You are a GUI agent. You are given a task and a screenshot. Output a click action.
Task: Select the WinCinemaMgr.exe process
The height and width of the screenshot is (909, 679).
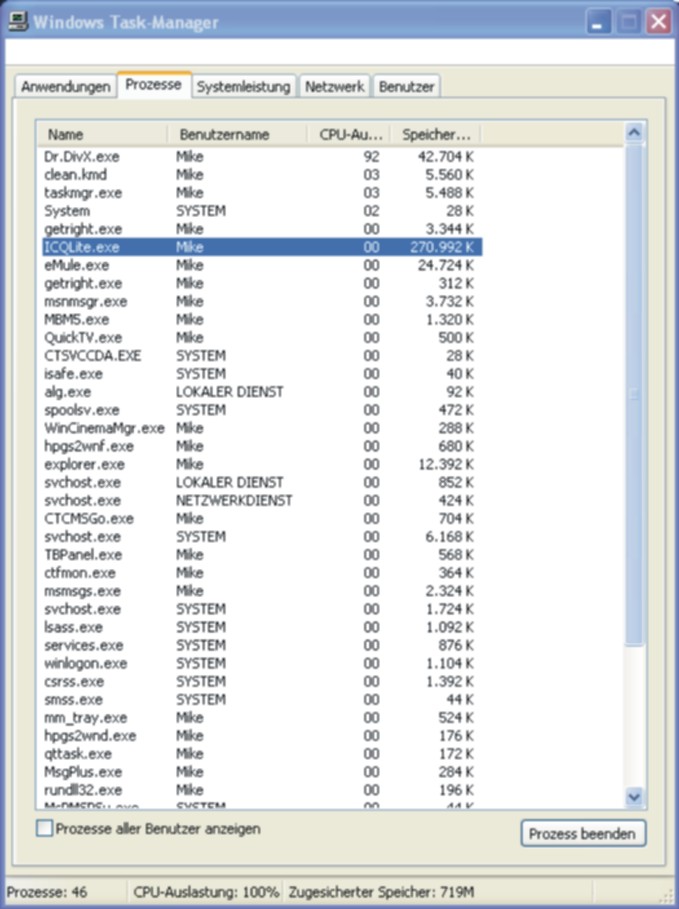pyautogui.click(x=262, y=428)
